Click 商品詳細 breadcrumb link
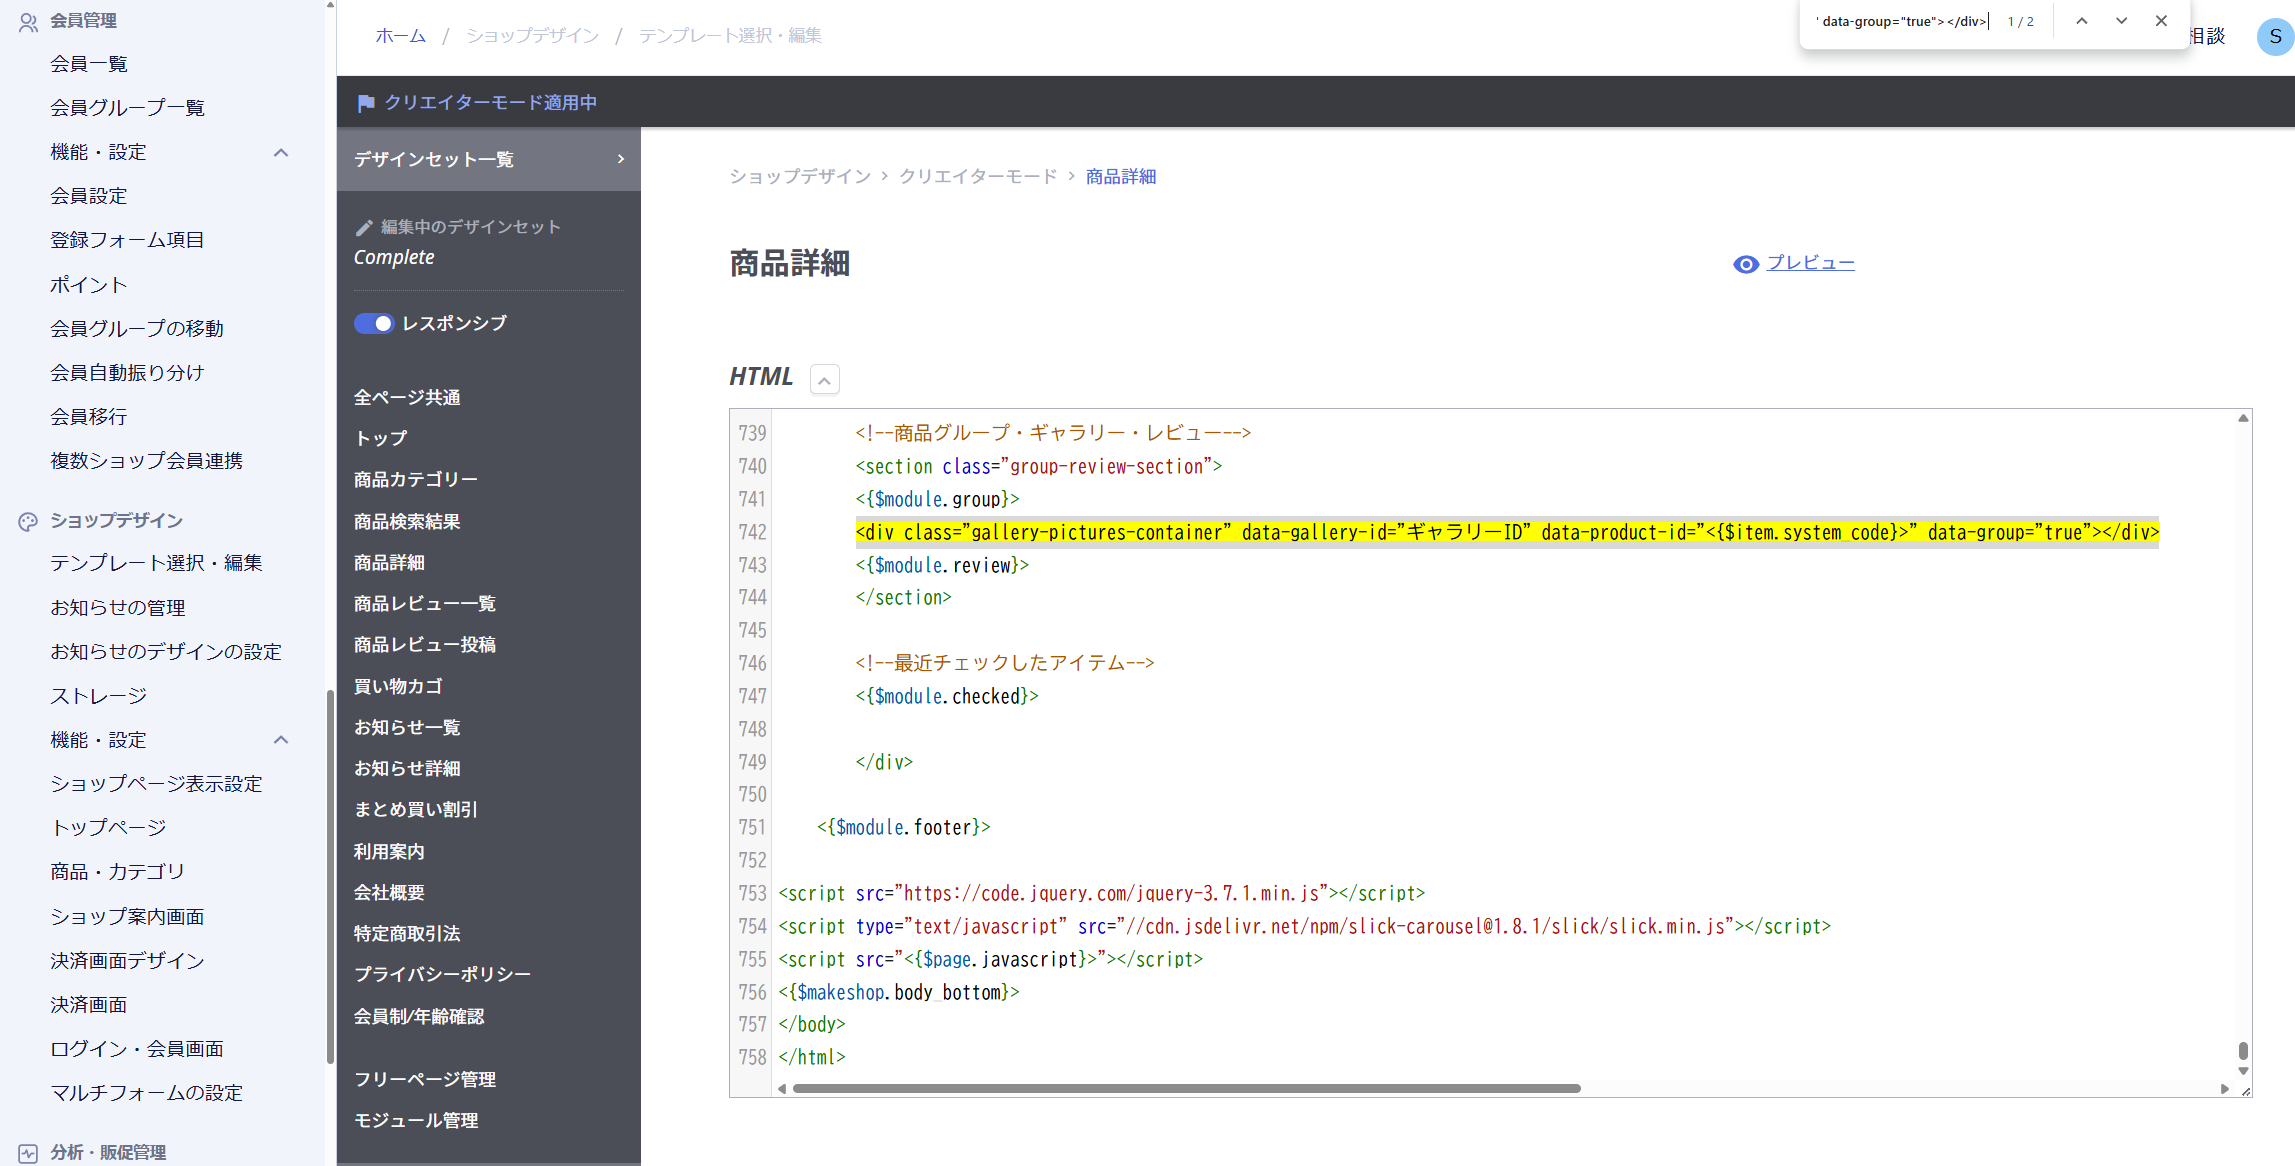The width and height of the screenshot is (2295, 1166). click(x=1120, y=177)
